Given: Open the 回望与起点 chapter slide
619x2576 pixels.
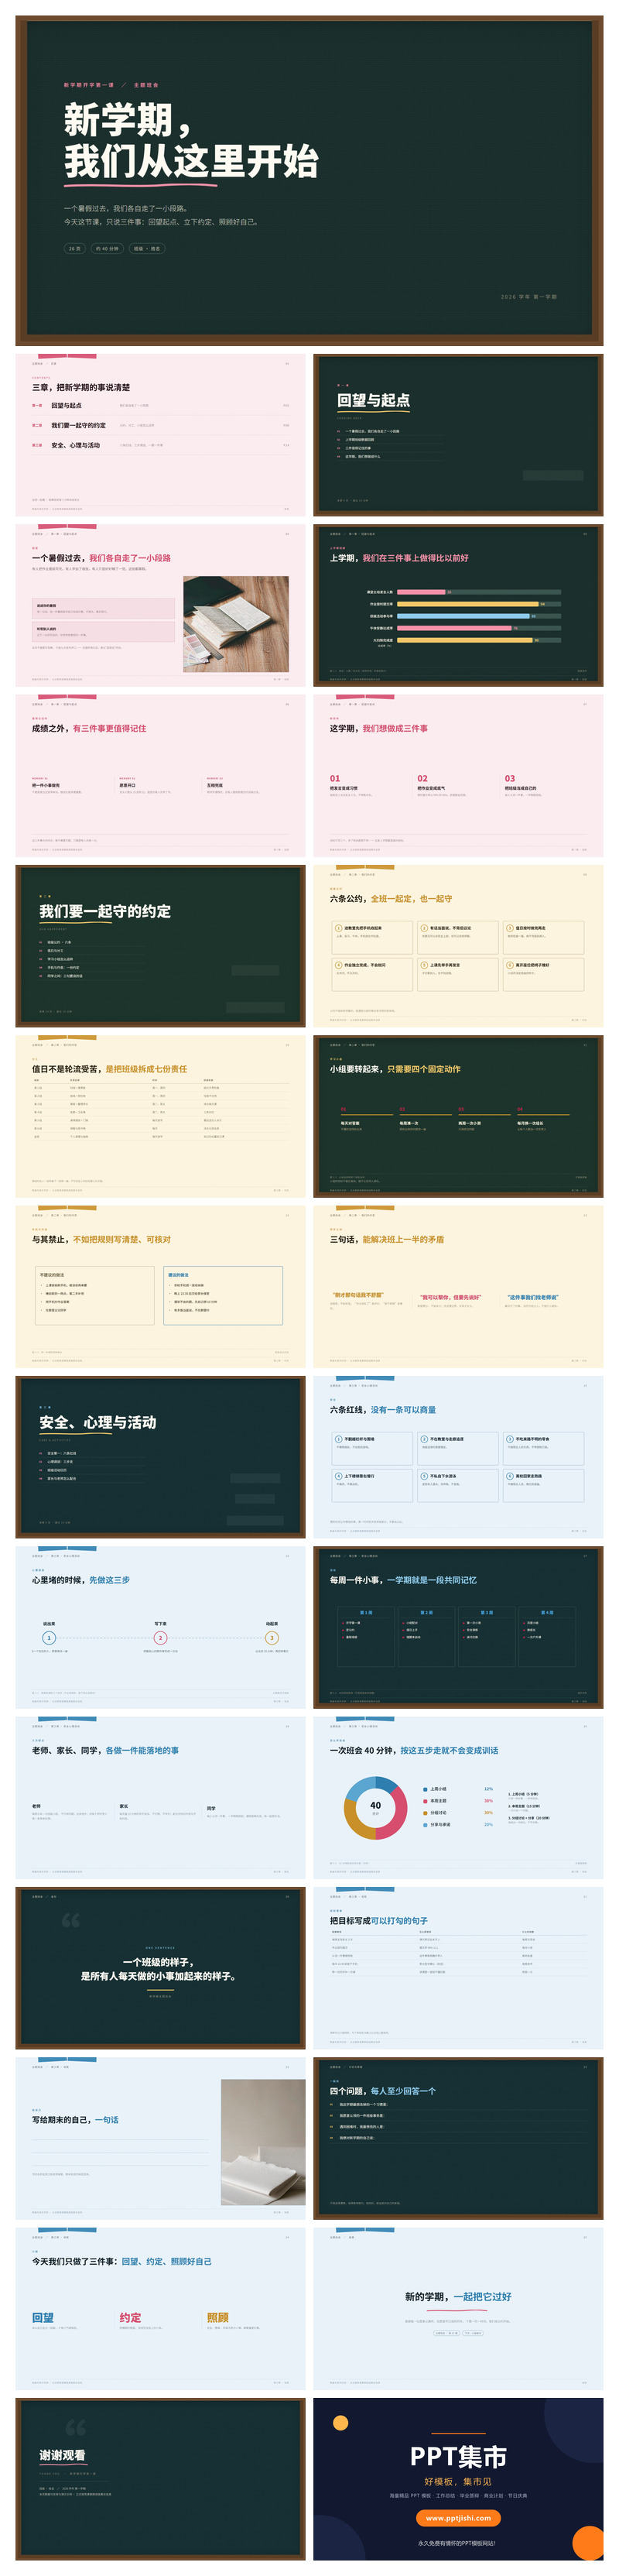Looking at the screenshot, I should [458, 435].
